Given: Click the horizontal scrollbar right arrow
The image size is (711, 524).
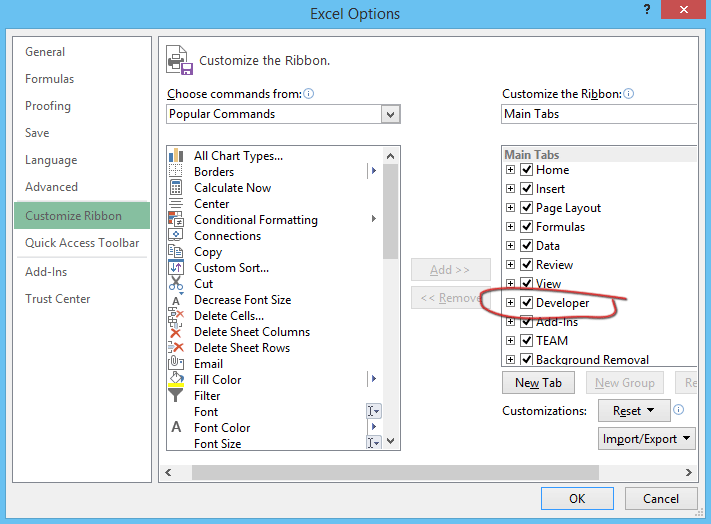Looking at the screenshot, I should pyautogui.click(x=689, y=472).
